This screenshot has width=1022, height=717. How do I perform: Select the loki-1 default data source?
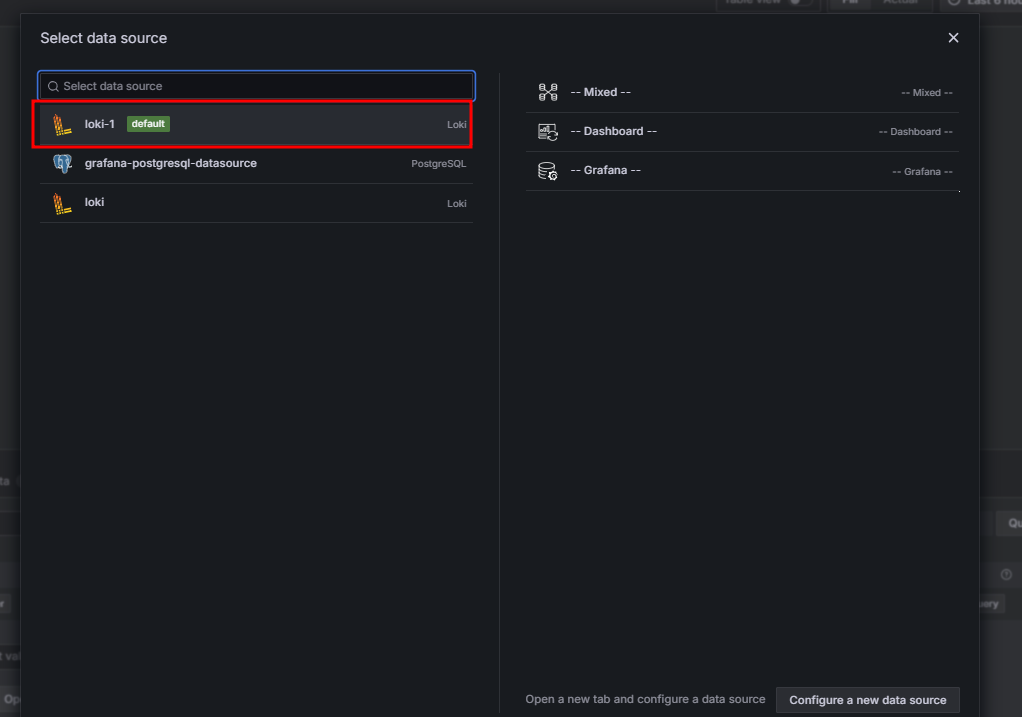point(256,124)
